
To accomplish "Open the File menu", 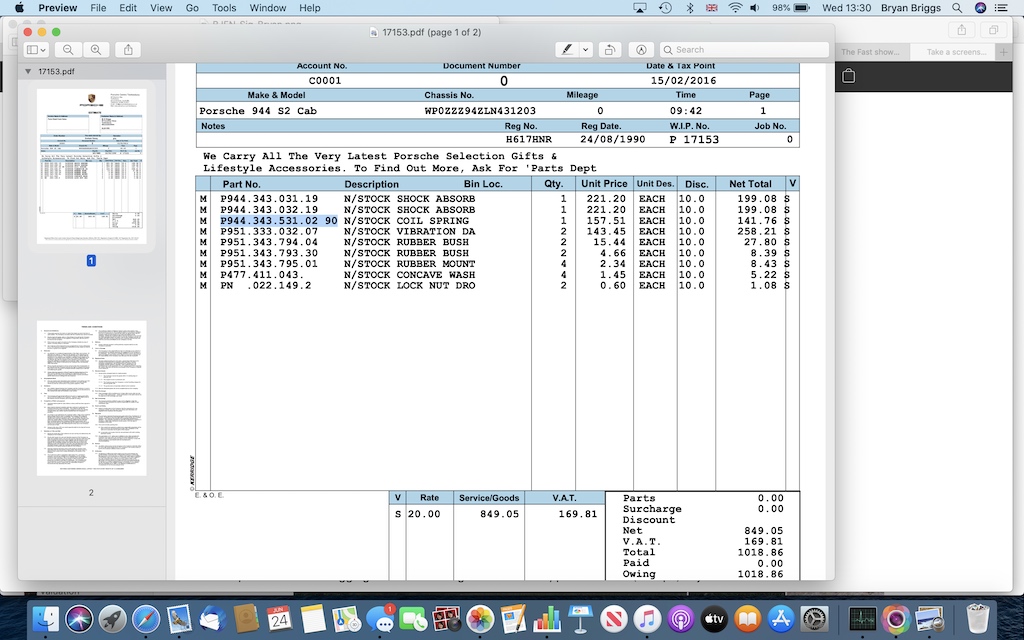I will pyautogui.click(x=98, y=8).
